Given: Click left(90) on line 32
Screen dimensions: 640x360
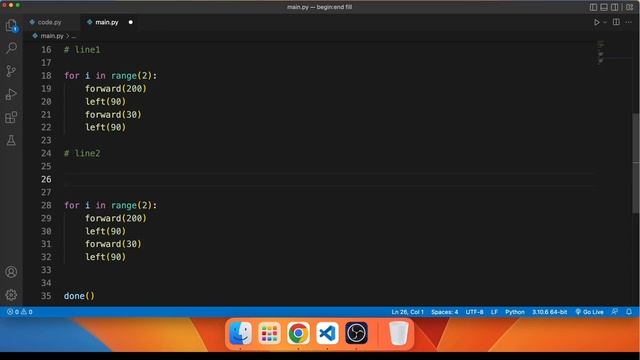Looking at the screenshot, I should pos(106,257).
